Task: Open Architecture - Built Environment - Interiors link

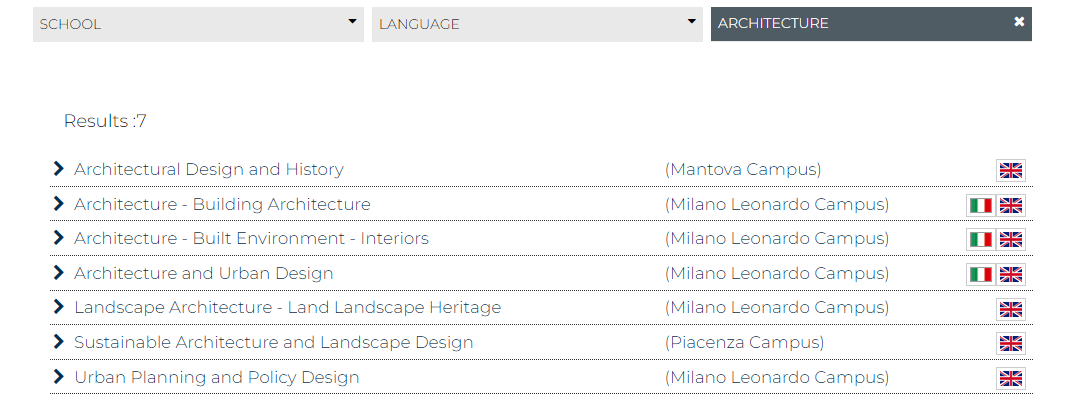Action: pyautogui.click(x=251, y=238)
